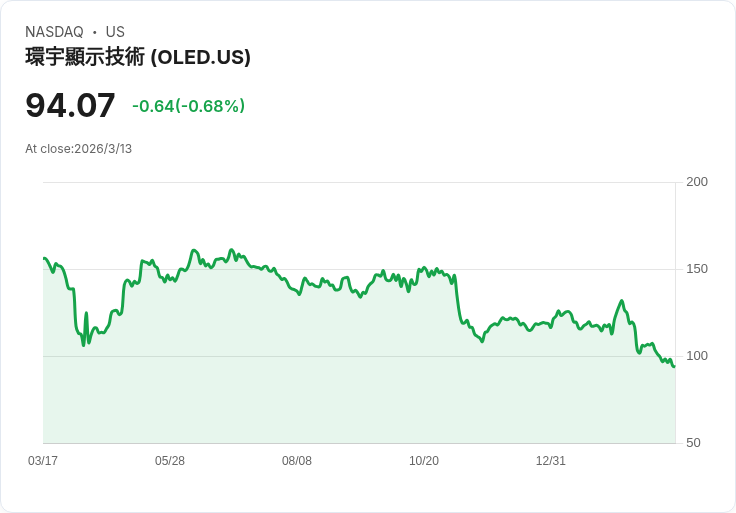Viewport: 736px width, 513px height.
Task: Click the NASDAQ exchange label
Action: pos(54,32)
